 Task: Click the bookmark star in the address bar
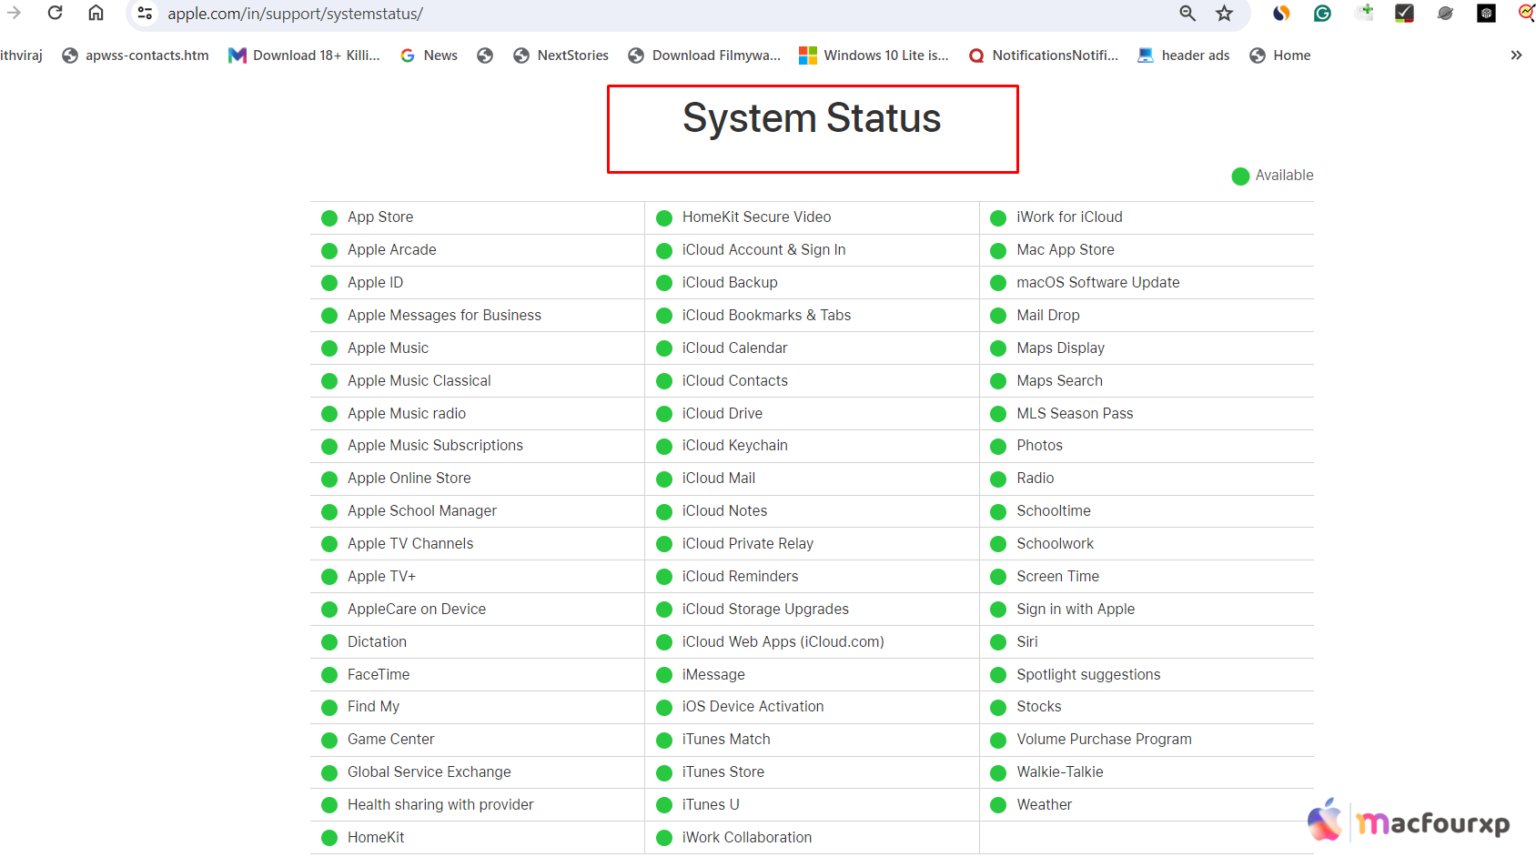(x=1224, y=14)
